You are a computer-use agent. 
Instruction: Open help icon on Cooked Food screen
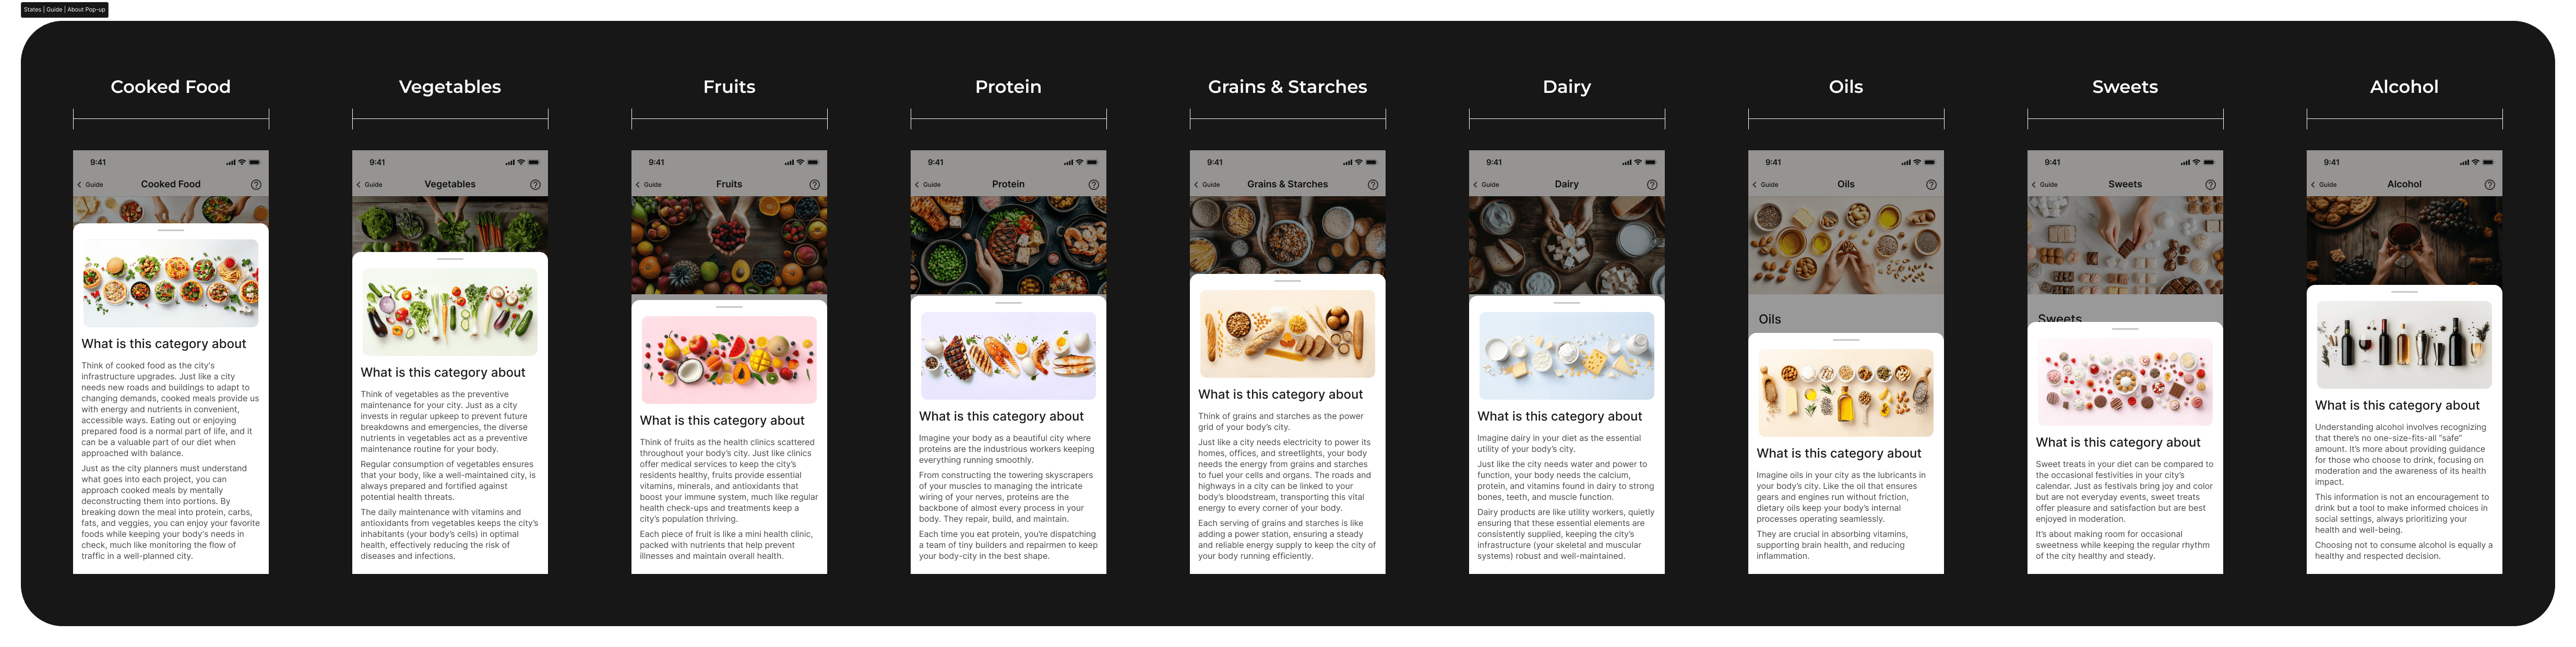click(x=256, y=185)
